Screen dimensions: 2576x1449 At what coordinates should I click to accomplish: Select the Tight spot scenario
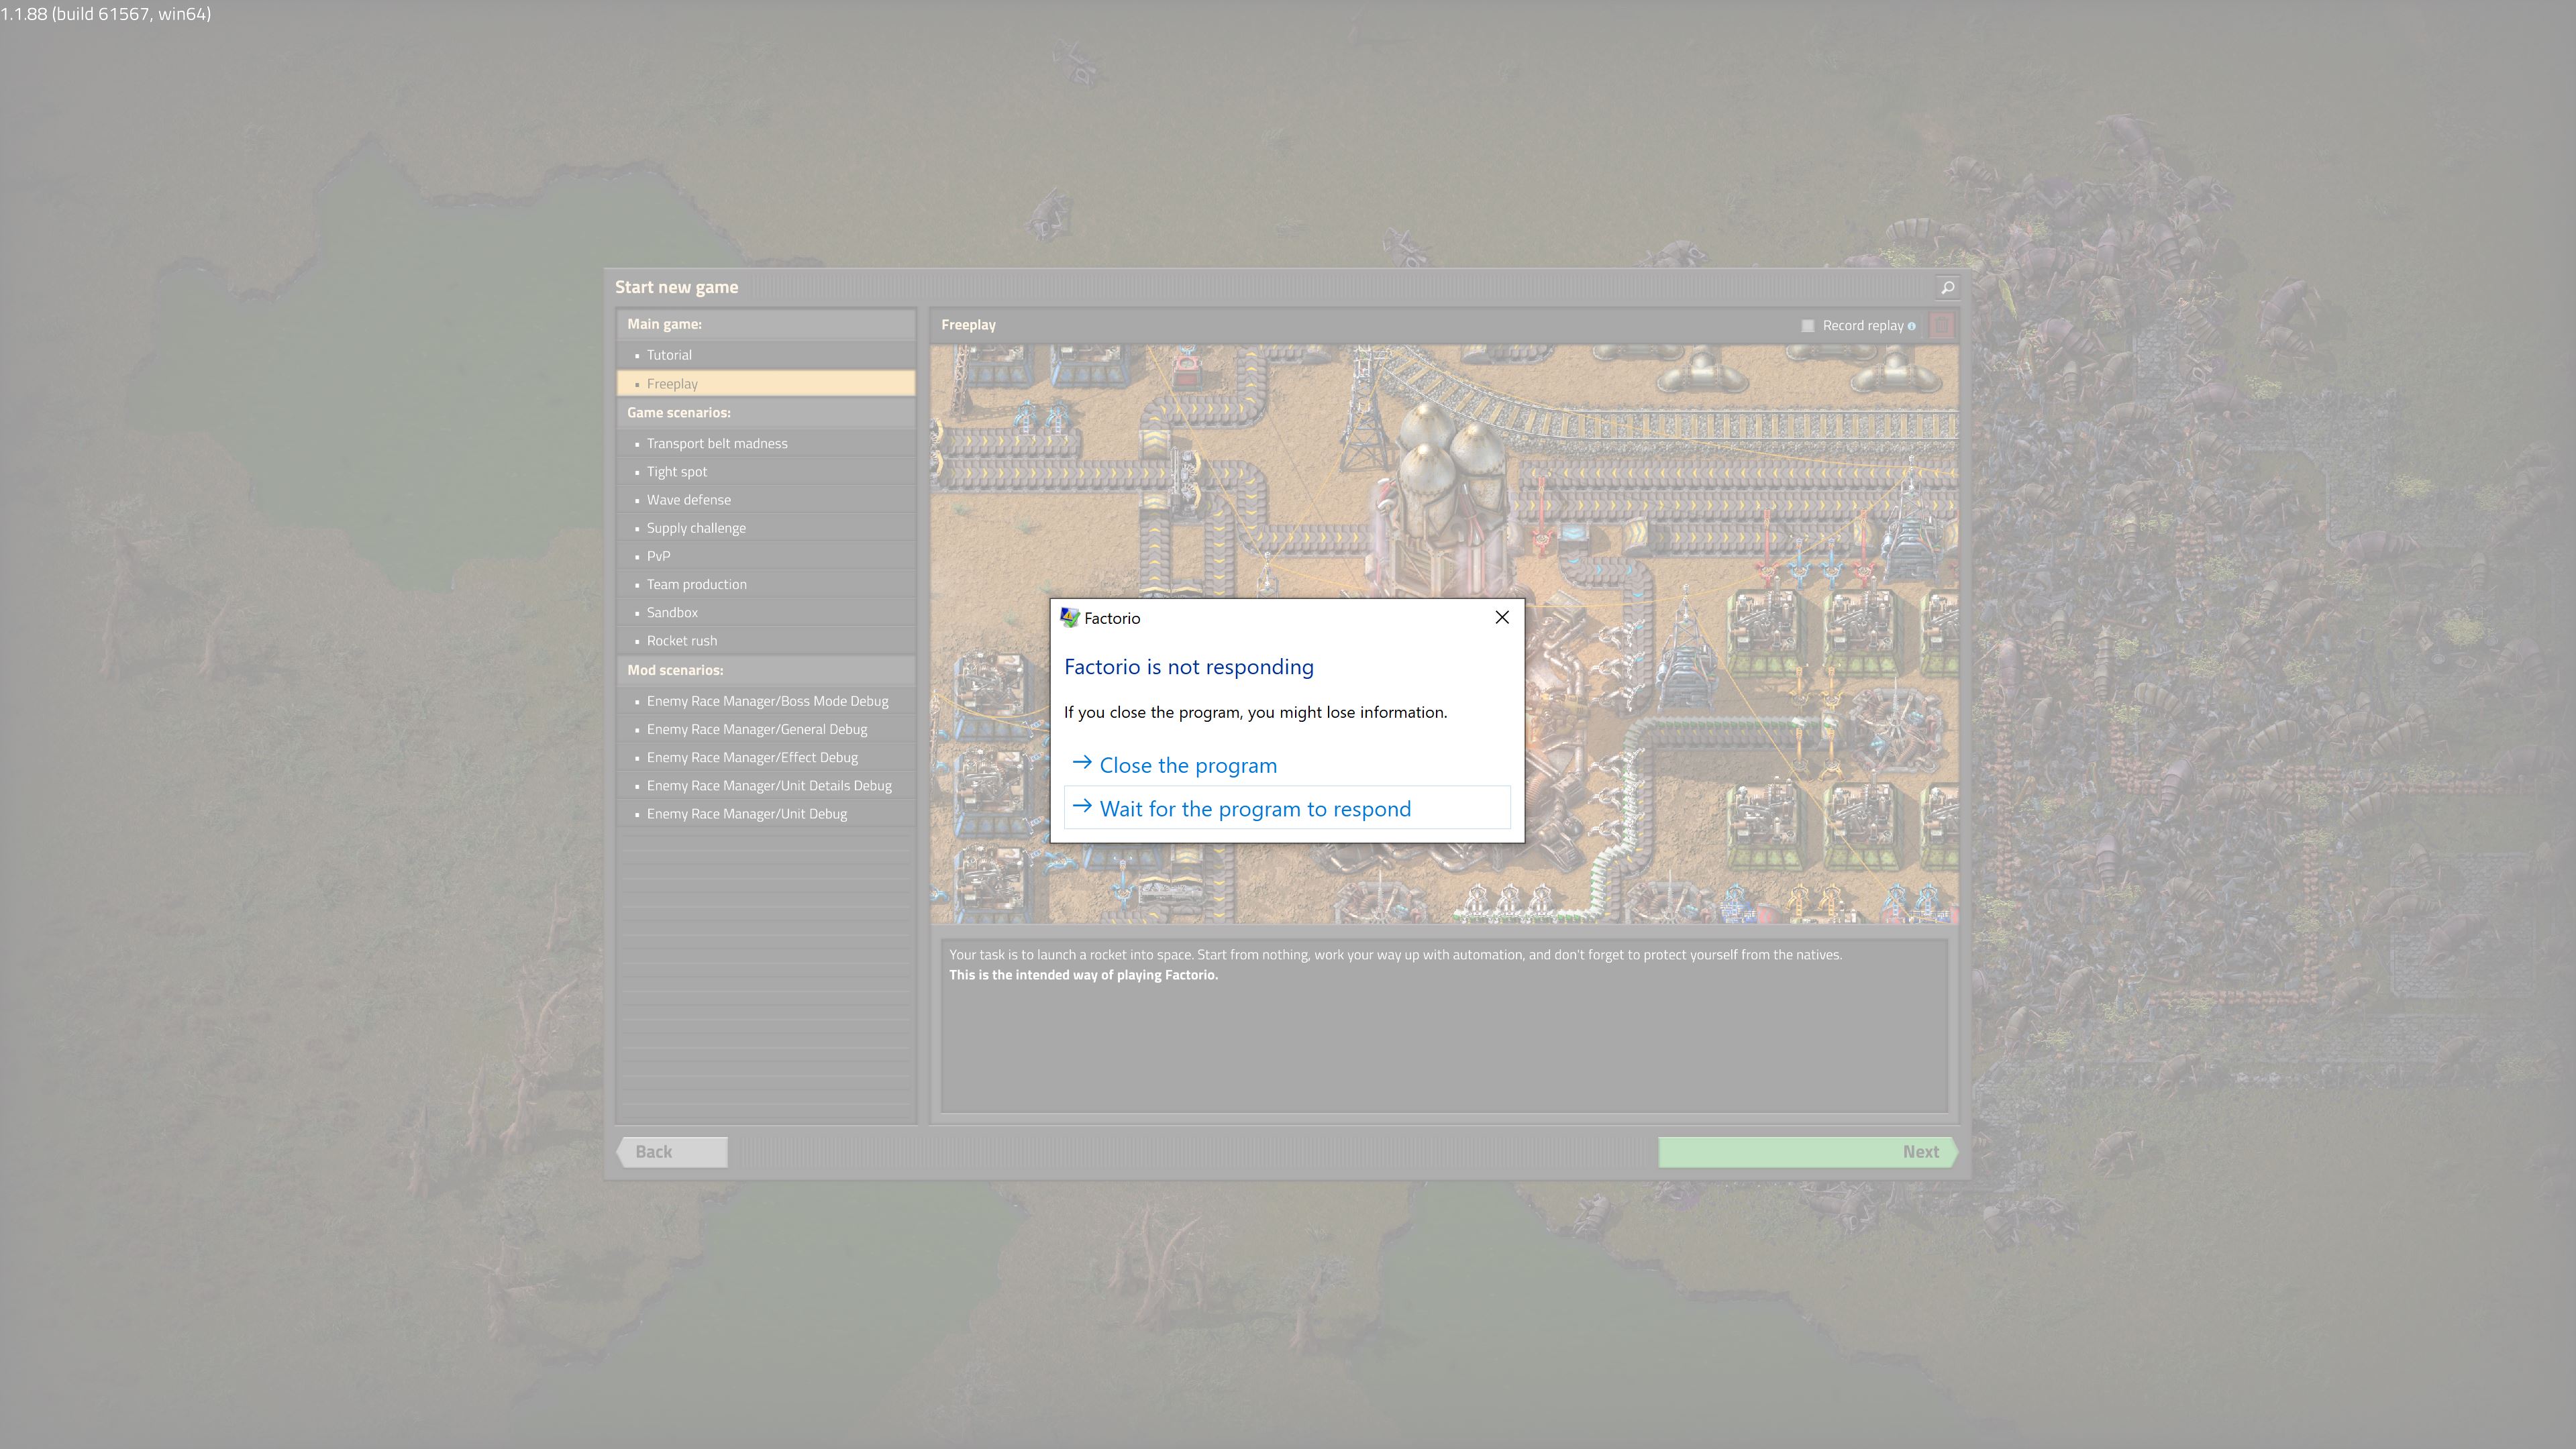coord(766,472)
